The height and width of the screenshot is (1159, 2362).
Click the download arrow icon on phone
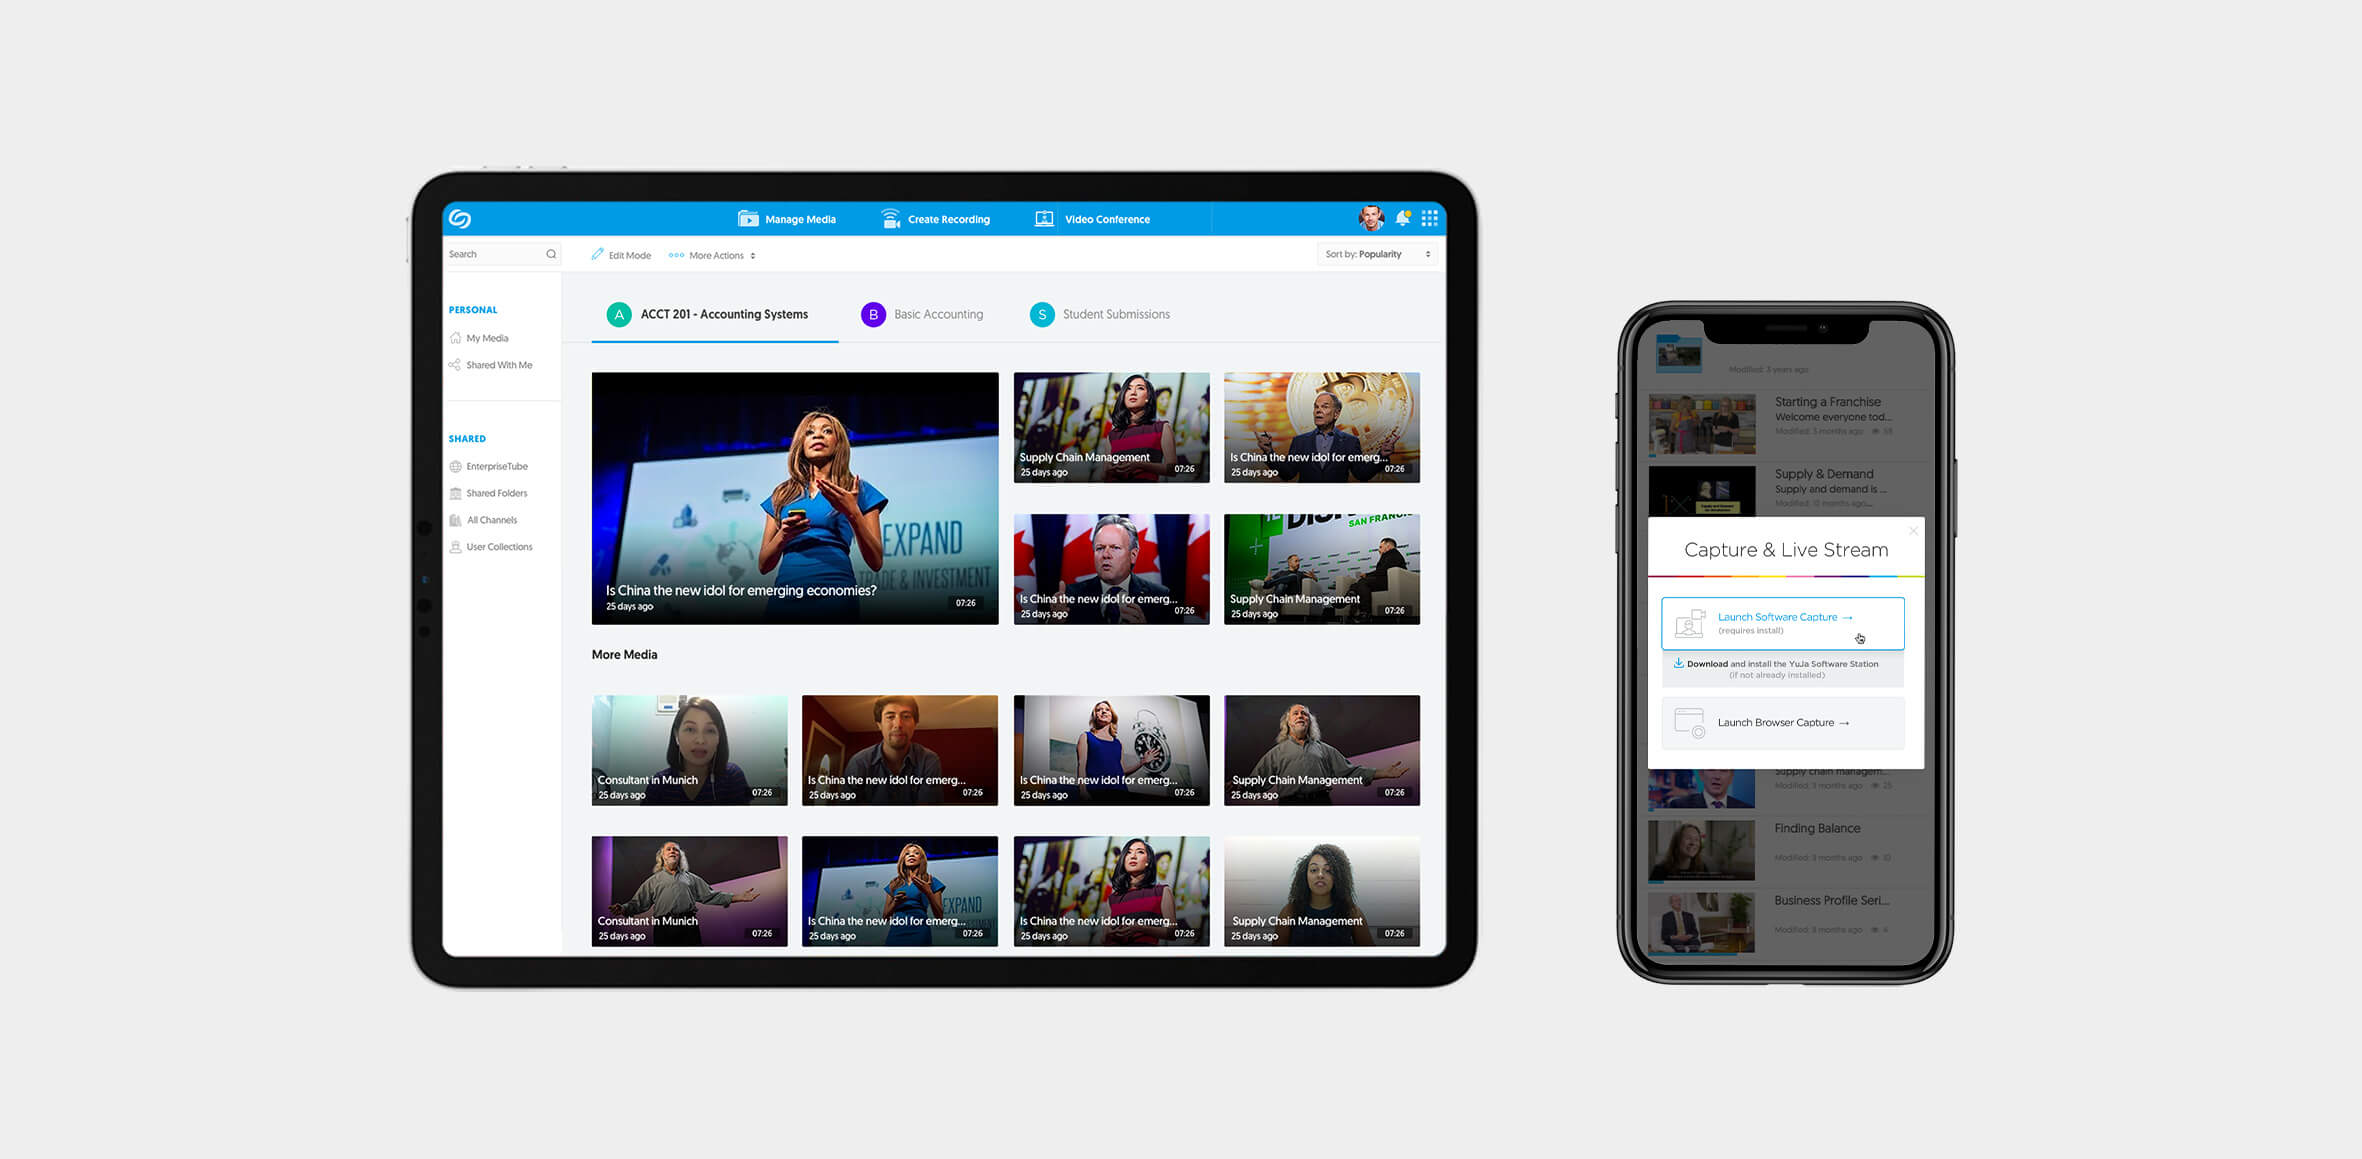(1678, 663)
